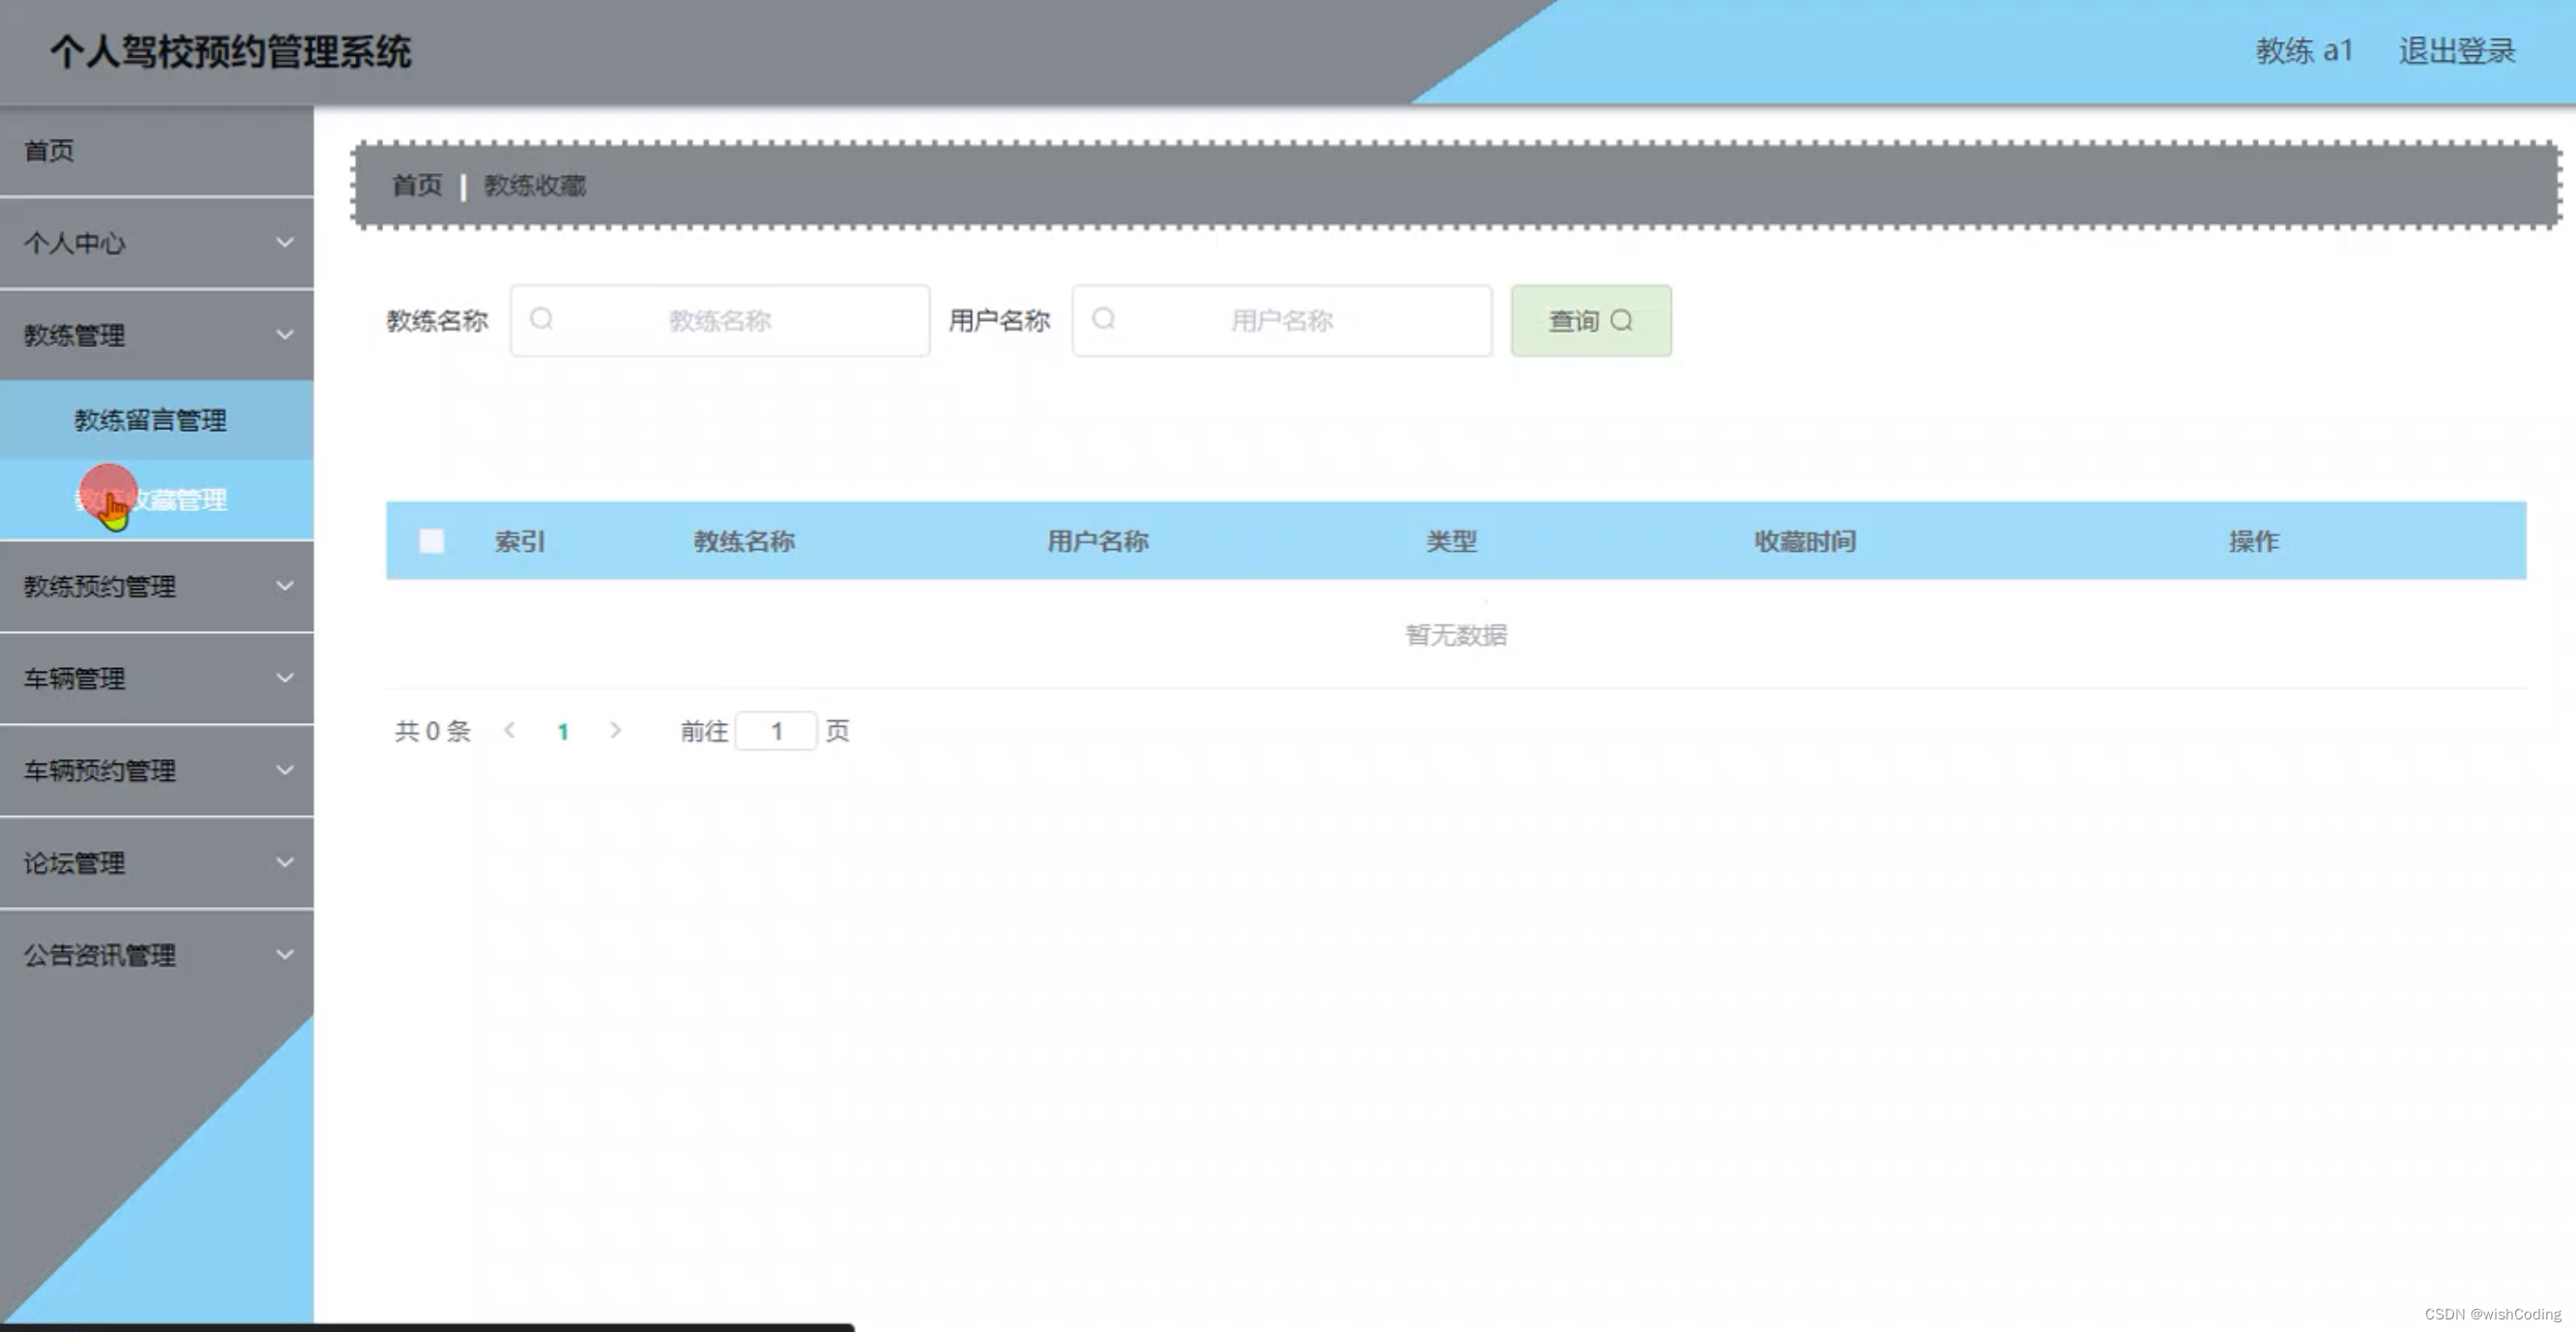Go to previous page arrow in pagination
The height and width of the screenshot is (1332, 2576).
510,730
